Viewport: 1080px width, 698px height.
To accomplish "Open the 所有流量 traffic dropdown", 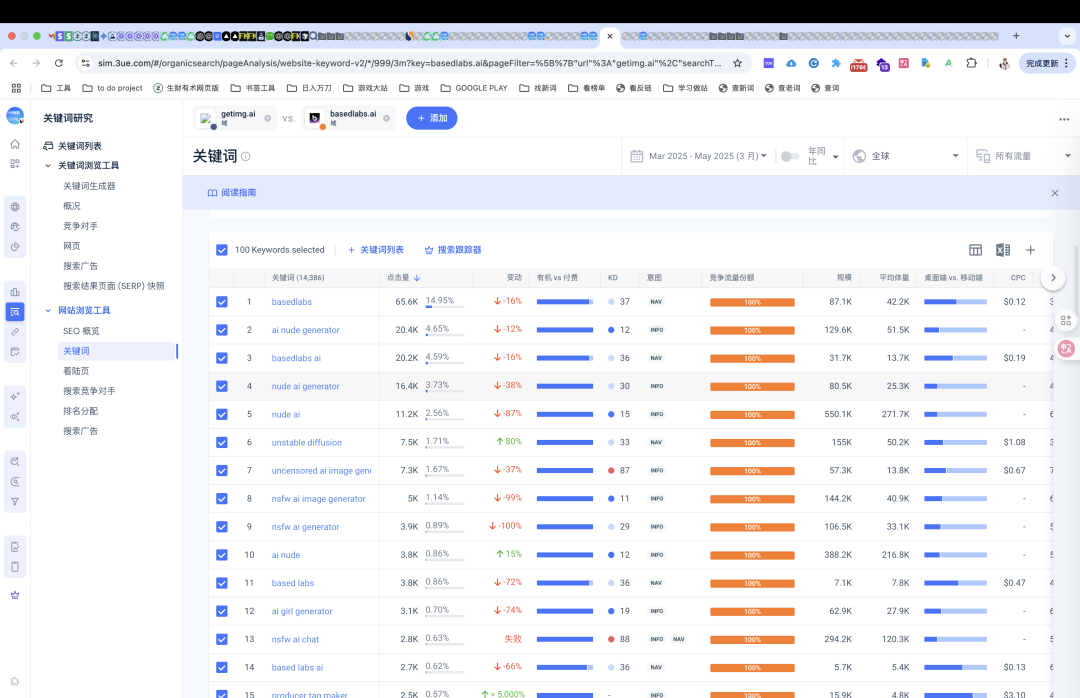I will pos(1024,156).
